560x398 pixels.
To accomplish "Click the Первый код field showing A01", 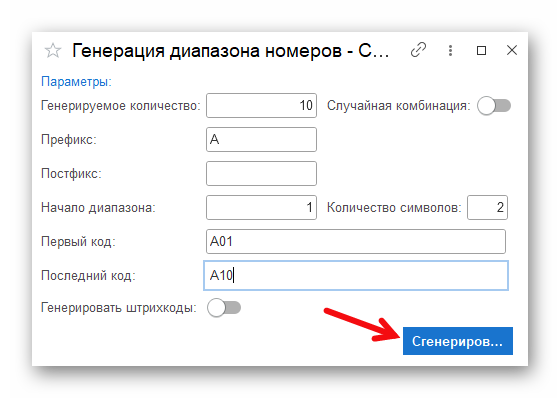I will pos(356,242).
